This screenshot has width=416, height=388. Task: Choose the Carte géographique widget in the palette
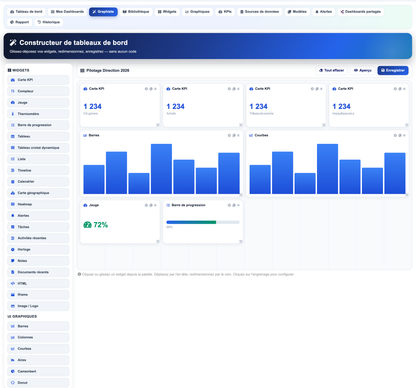click(38, 193)
